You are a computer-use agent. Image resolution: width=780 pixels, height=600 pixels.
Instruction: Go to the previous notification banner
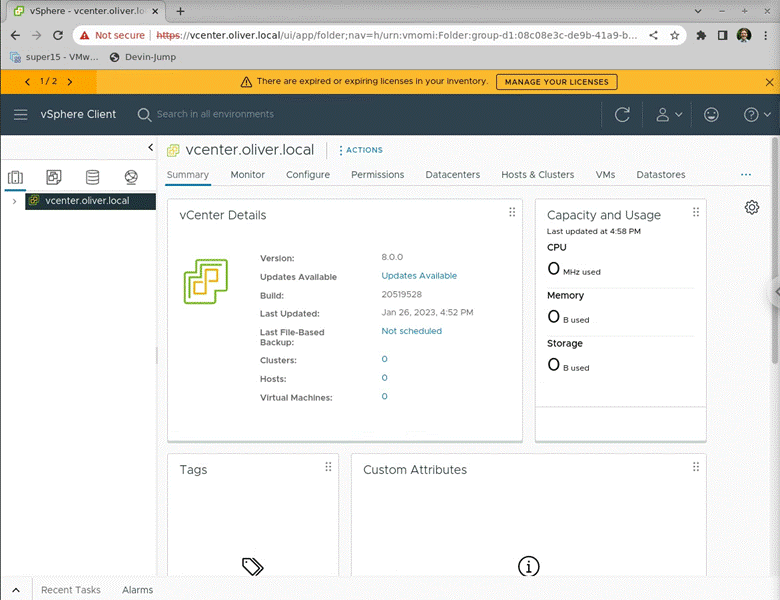point(27,82)
